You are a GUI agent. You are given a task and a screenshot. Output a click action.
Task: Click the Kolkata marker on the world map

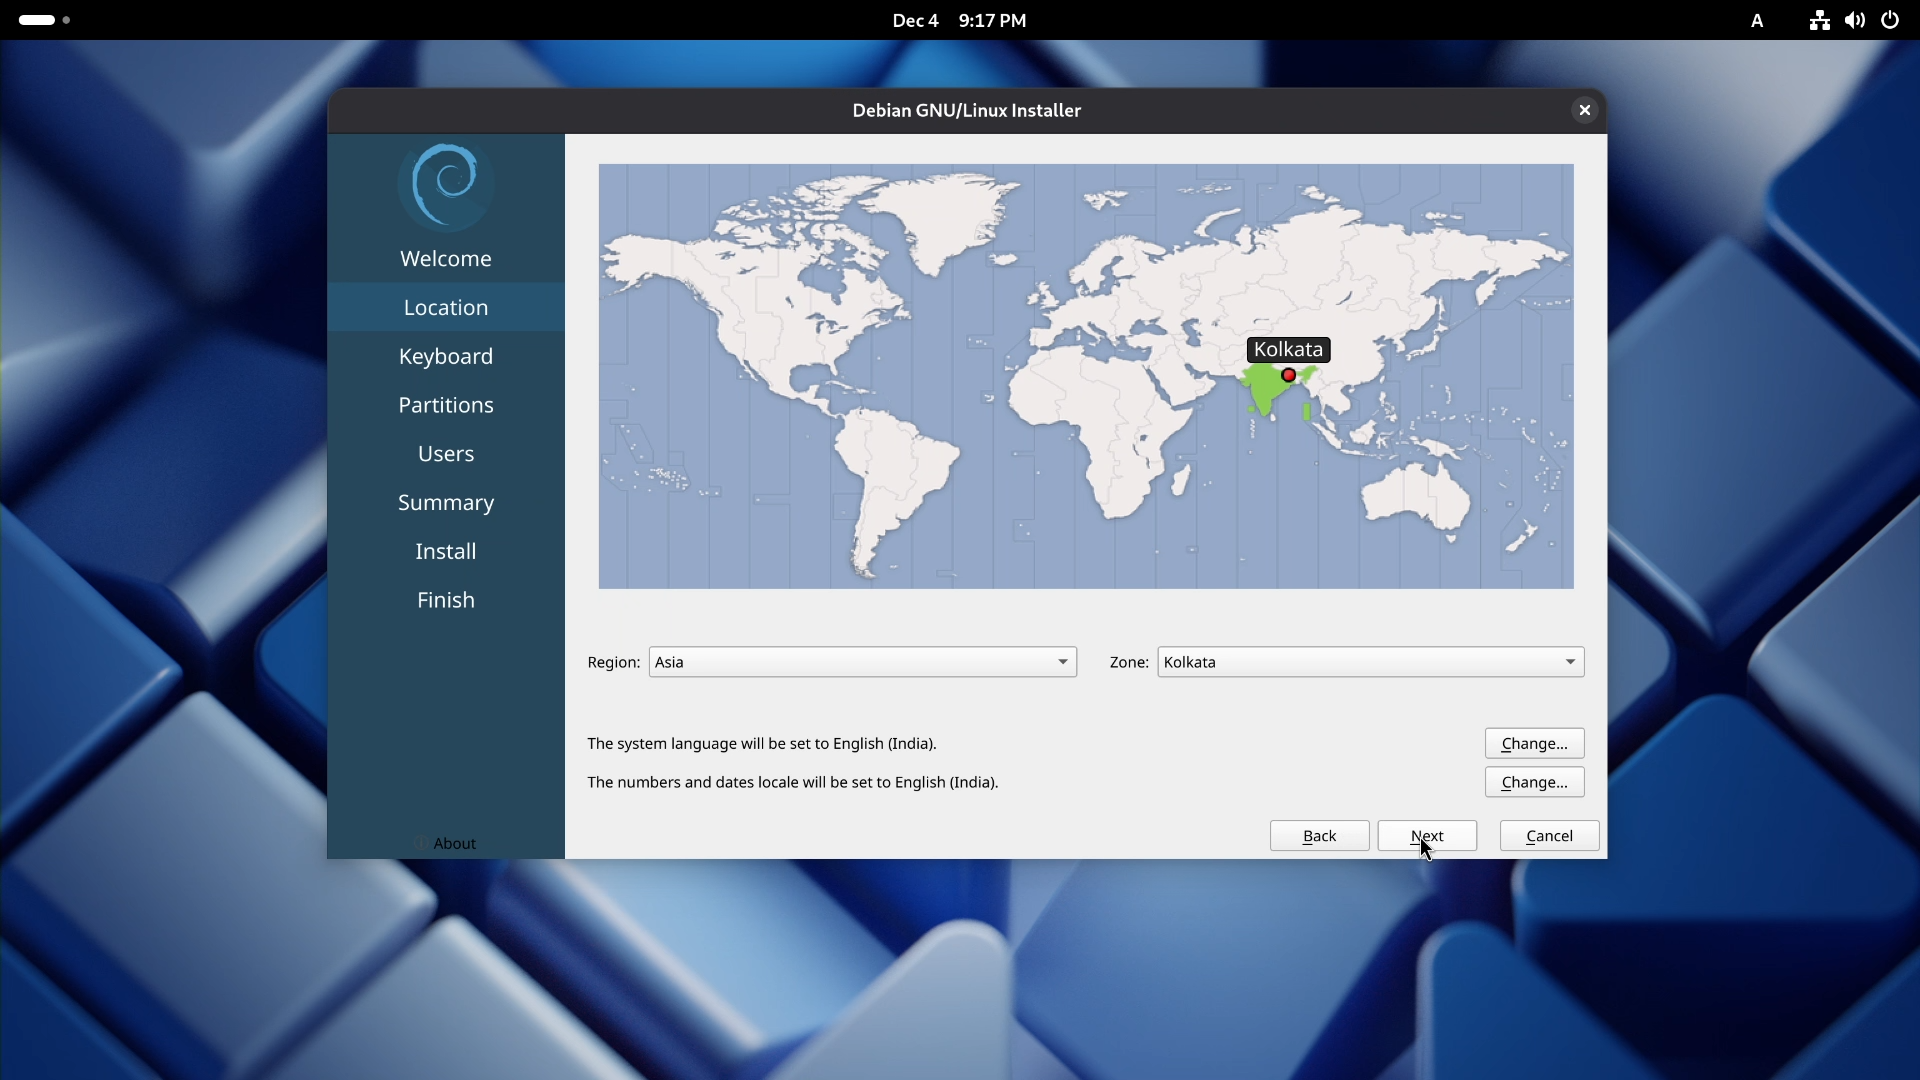pyautogui.click(x=1288, y=375)
